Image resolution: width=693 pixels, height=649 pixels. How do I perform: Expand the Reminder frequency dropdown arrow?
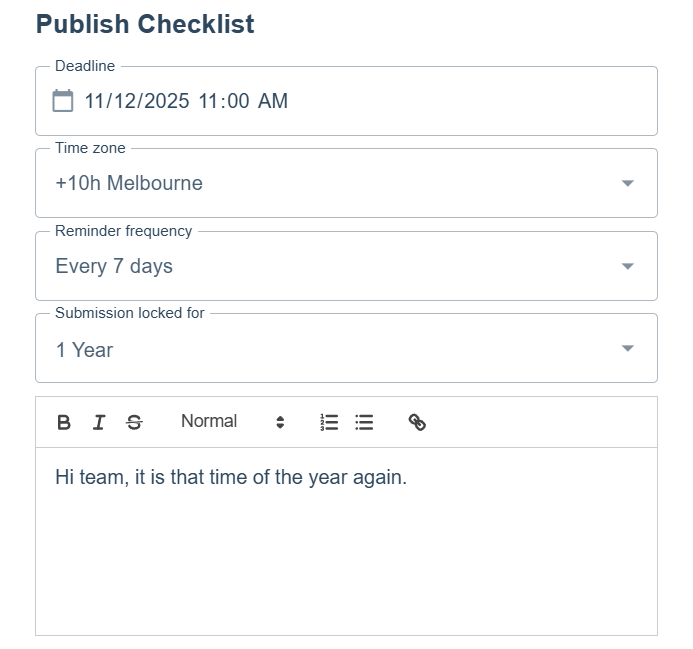pyautogui.click(x=627, y=267)
